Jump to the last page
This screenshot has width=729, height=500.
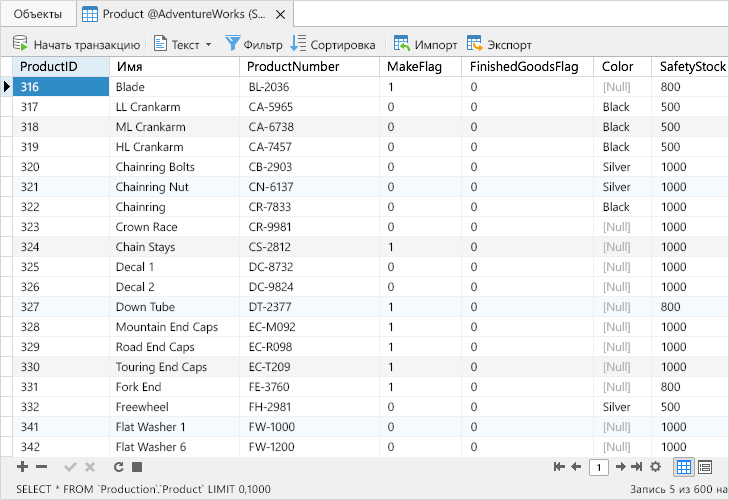coord(636,467)
